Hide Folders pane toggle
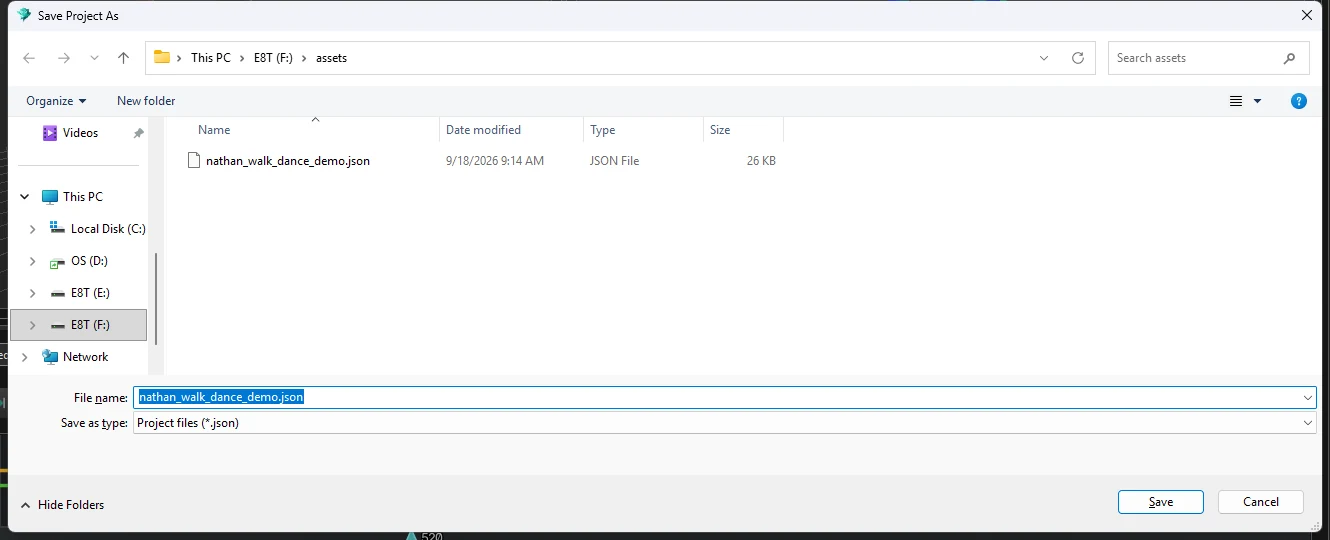The width and height of the screenshot is (1330, 540). click(62, 505)
